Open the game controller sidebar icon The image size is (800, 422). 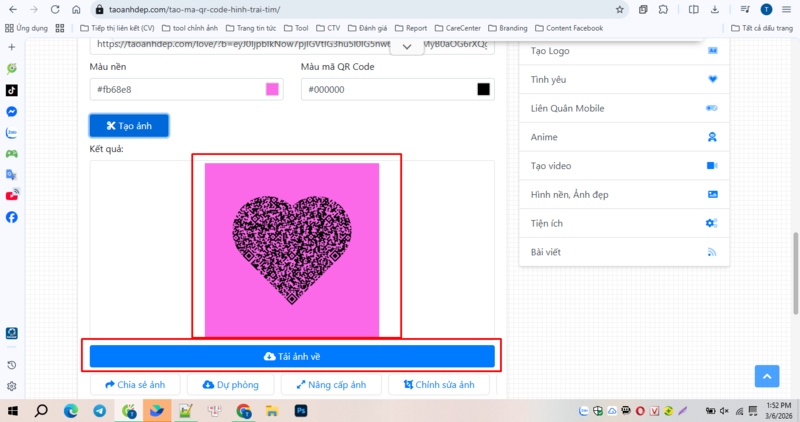(x=12, y=154)
